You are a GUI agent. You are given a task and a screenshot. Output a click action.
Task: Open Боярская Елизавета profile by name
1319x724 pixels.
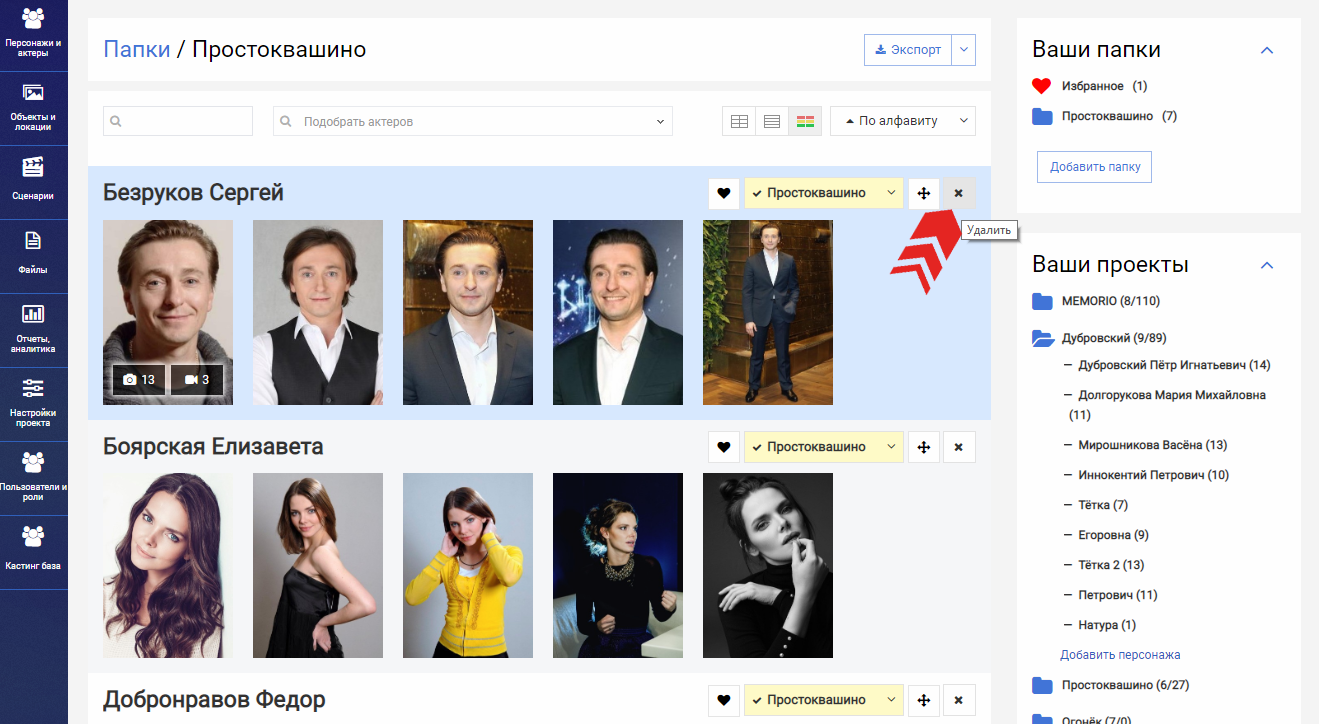(x=213, y=446)
